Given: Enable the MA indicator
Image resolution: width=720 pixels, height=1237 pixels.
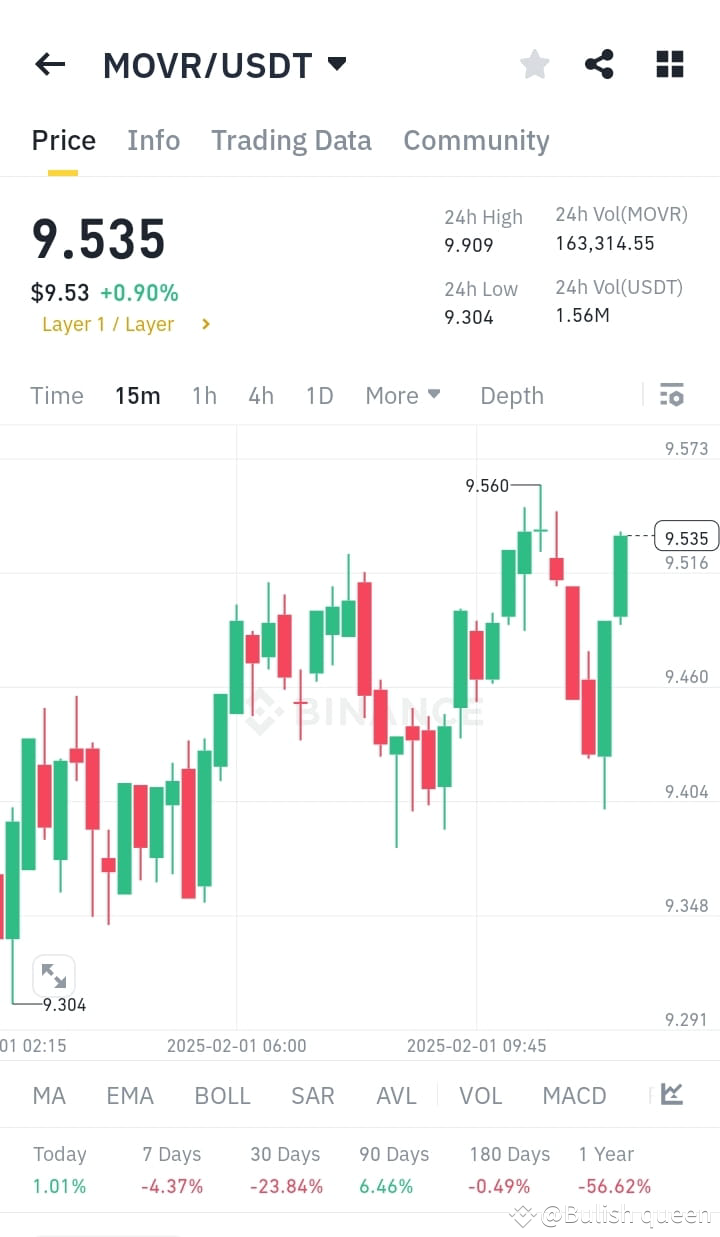Looking at the screenshot, I should coord(48,1095).
